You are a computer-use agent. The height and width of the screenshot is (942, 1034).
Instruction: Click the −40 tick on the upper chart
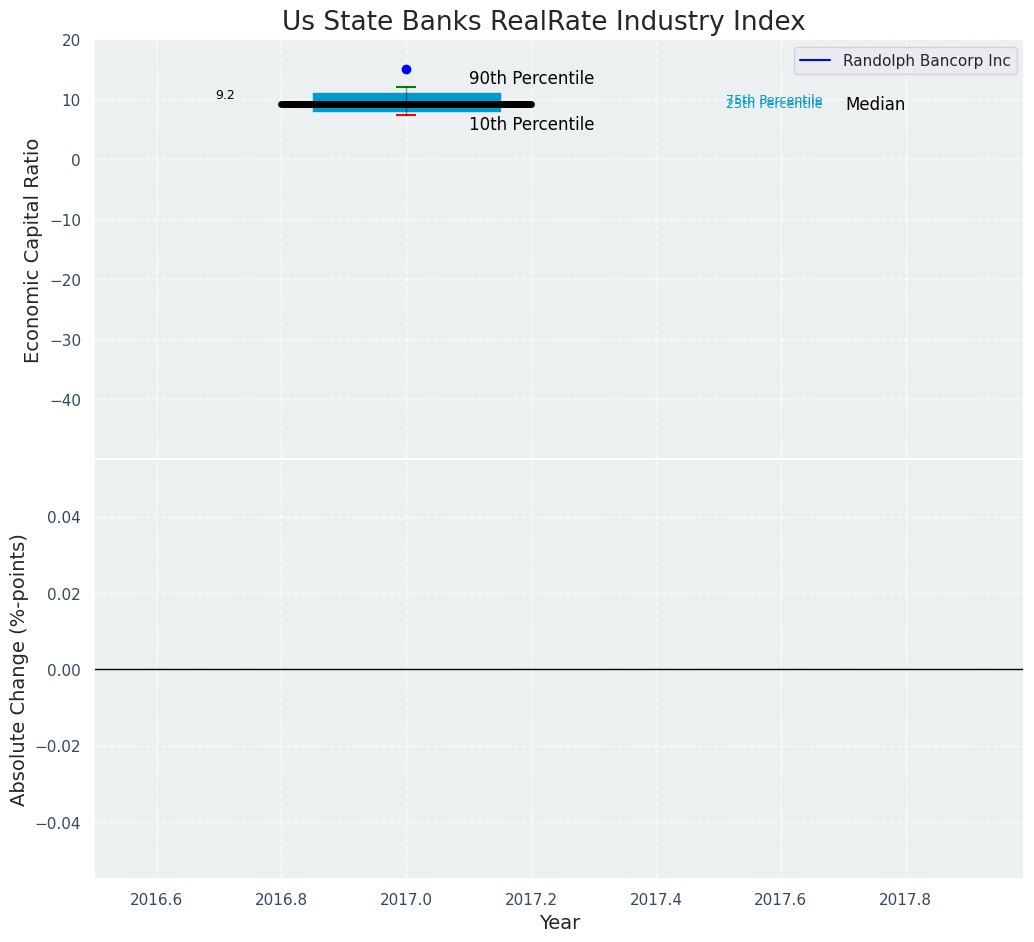(x=66, y=400)
